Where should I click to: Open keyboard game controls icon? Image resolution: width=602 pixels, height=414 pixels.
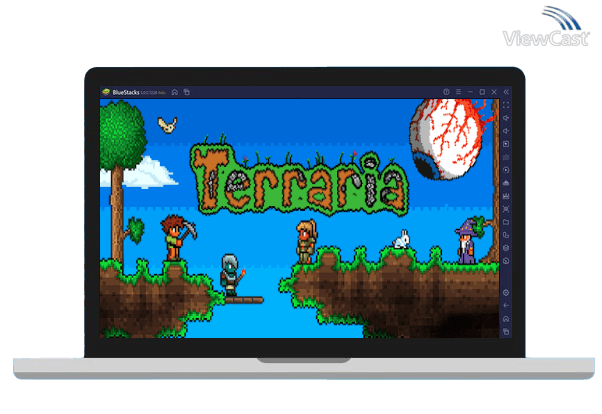(x=506, y=157)
